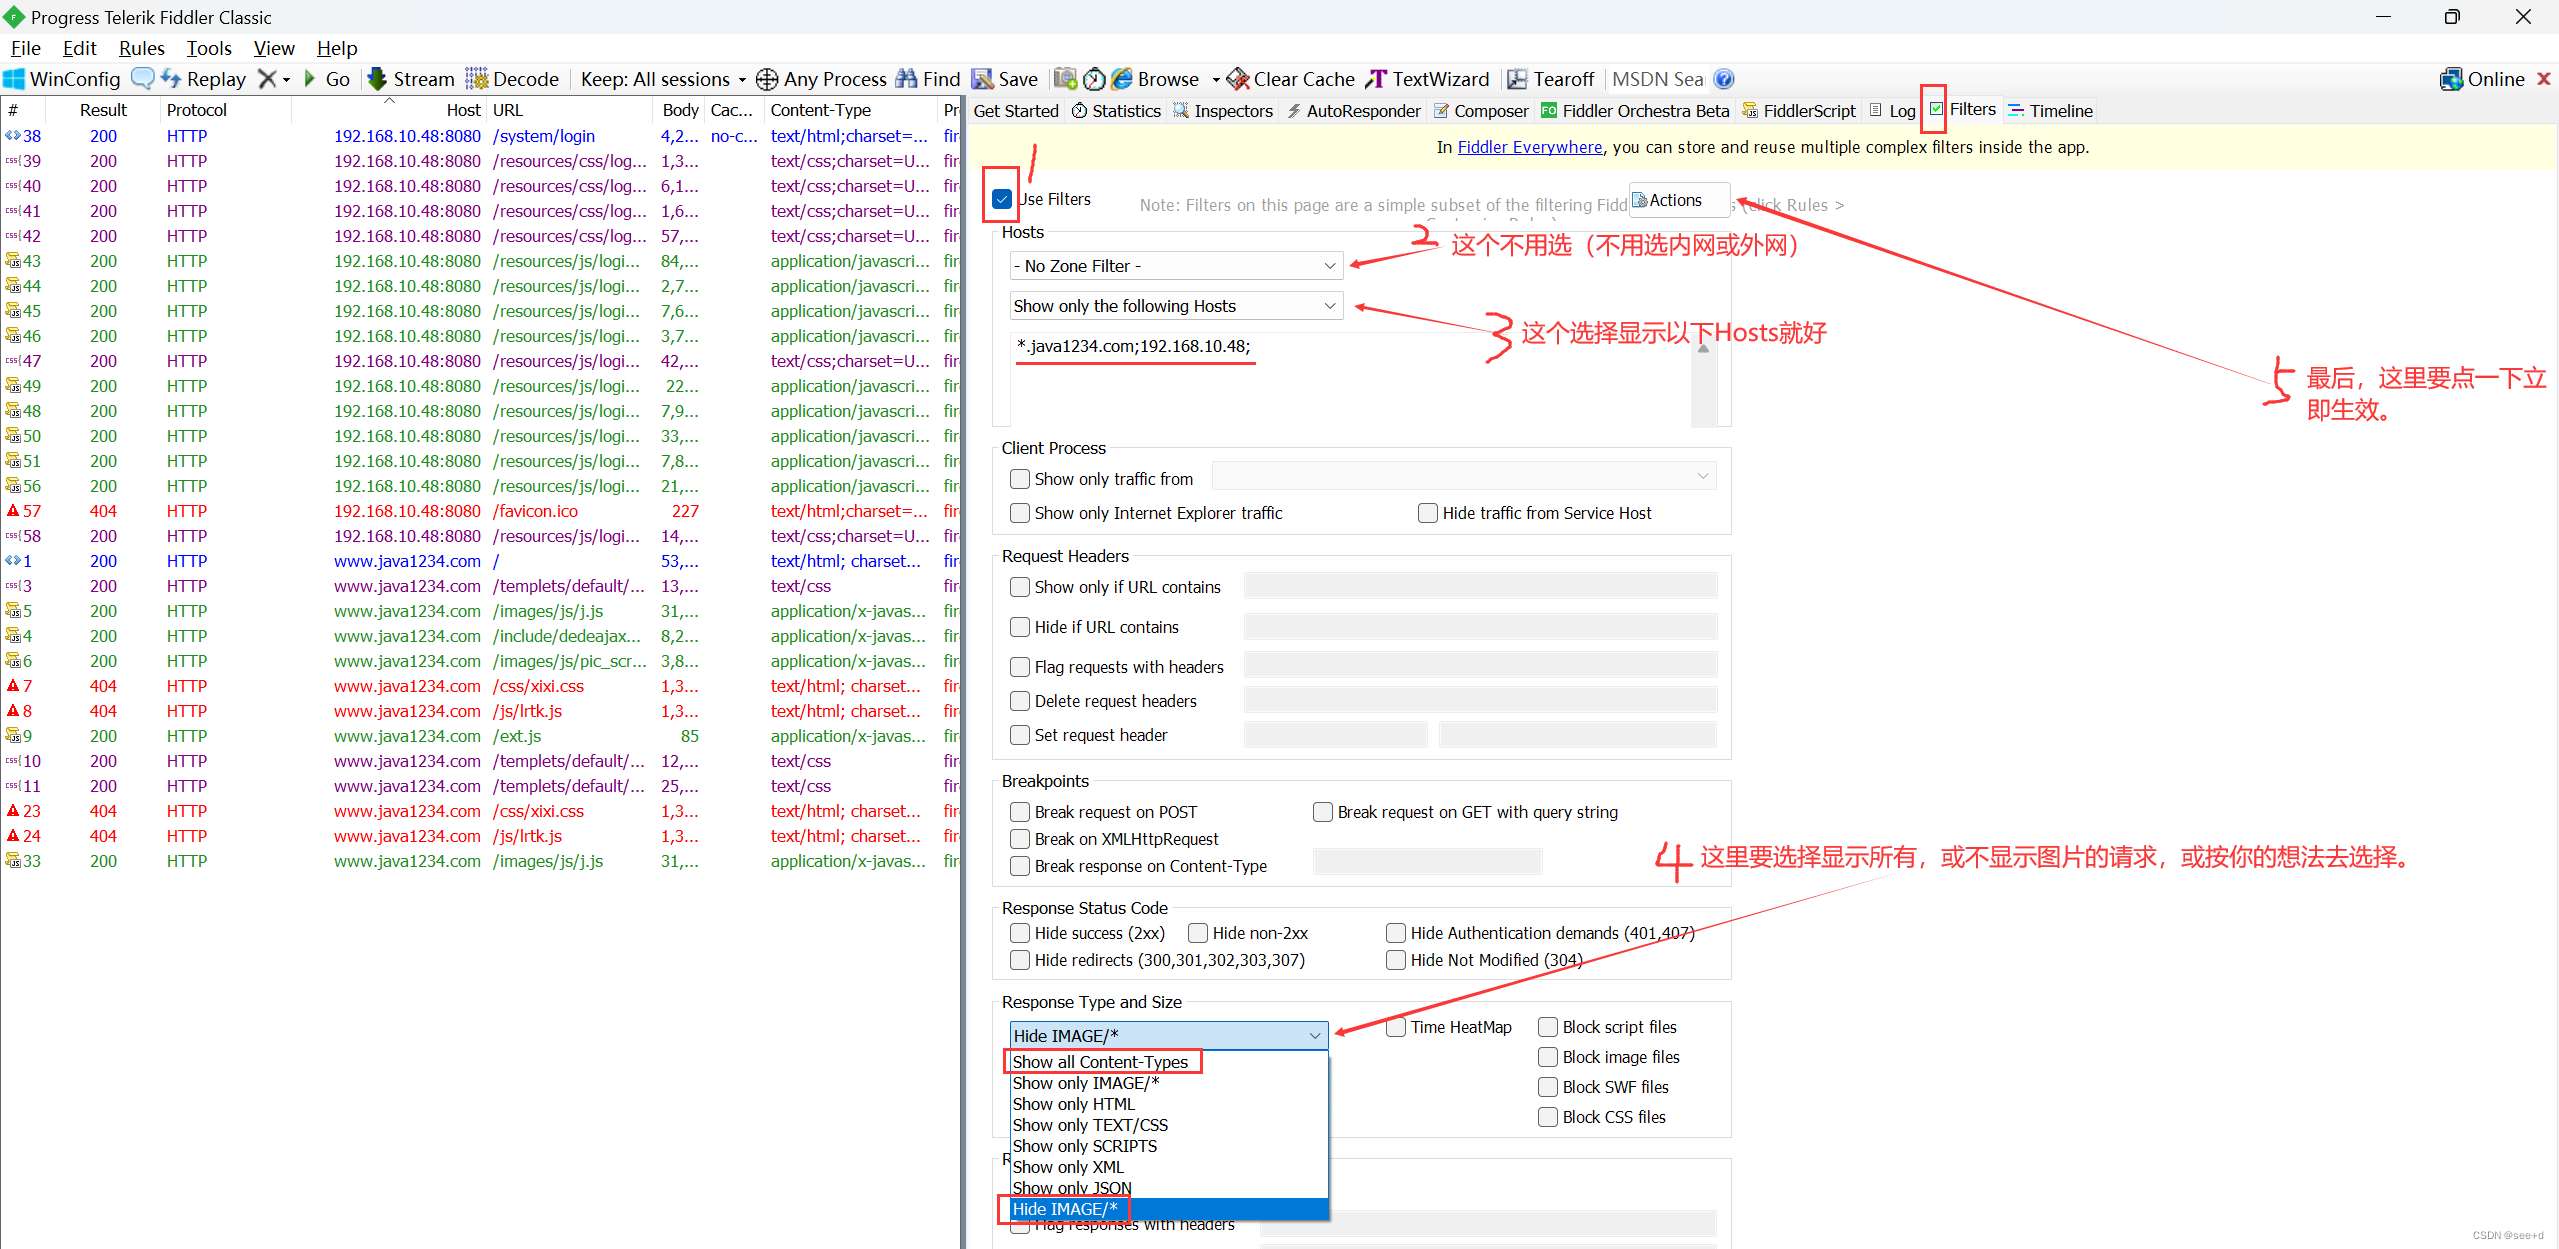Open Find with binoculars icon
2559x1249 pixels.
(906, 79)
